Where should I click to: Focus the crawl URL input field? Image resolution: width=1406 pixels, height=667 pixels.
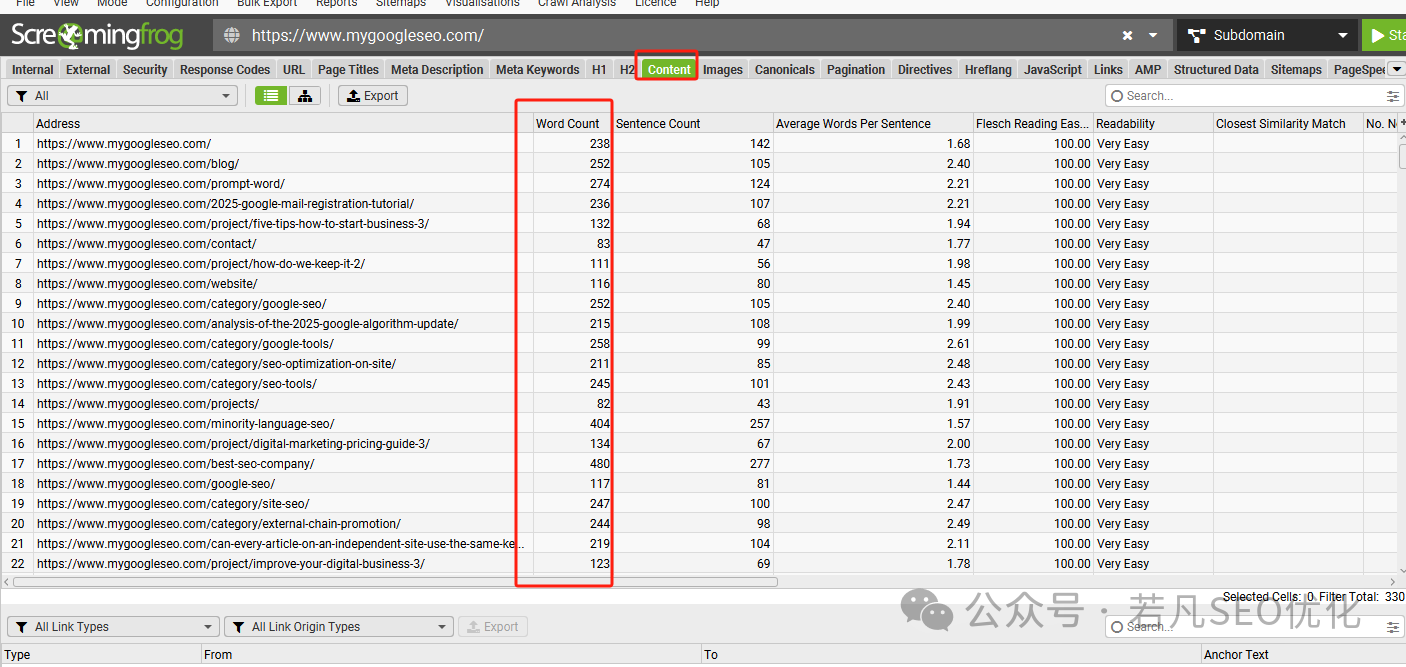[680, 36]
